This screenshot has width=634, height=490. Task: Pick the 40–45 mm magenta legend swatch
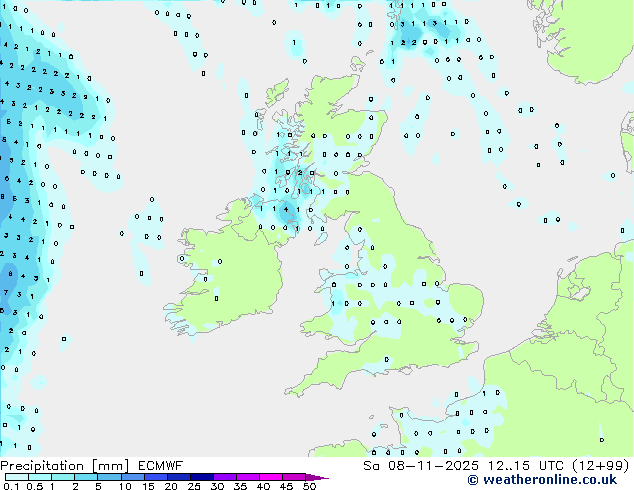pyautogui.click(x=271, y=477)
